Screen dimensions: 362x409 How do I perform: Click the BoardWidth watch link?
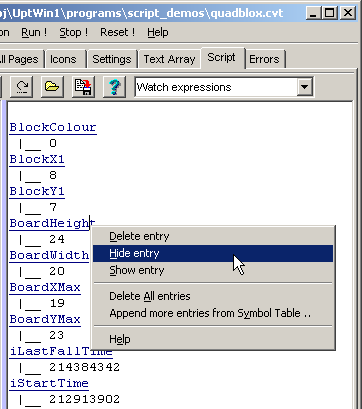click(x=49, y=255)
